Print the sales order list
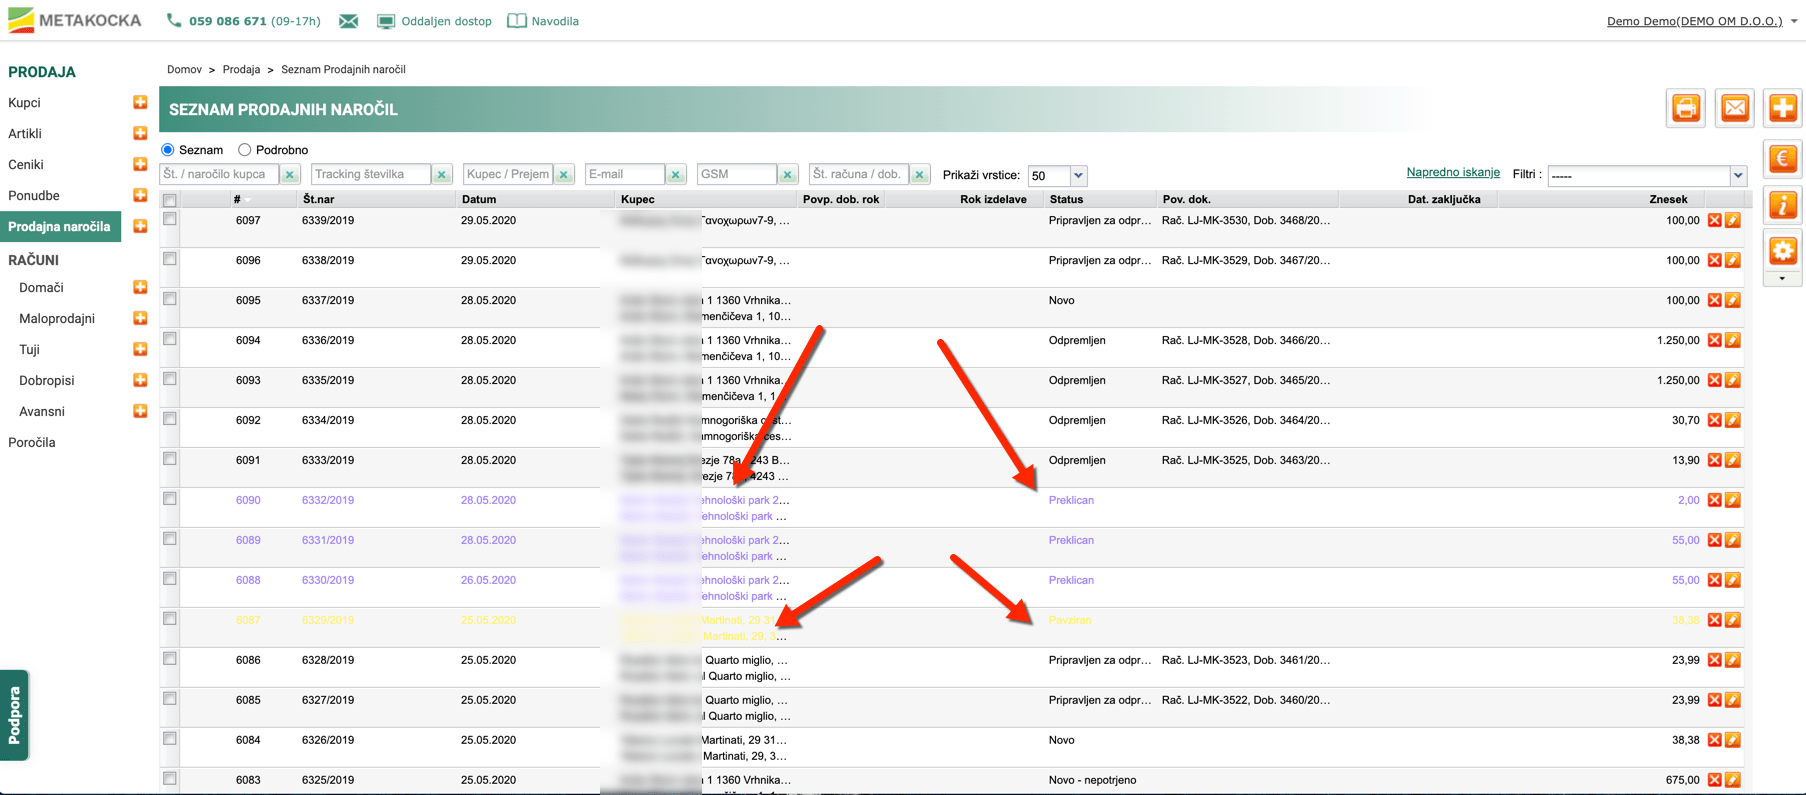Screen dimensions: 1806x795 click(x=1686, y=108)
